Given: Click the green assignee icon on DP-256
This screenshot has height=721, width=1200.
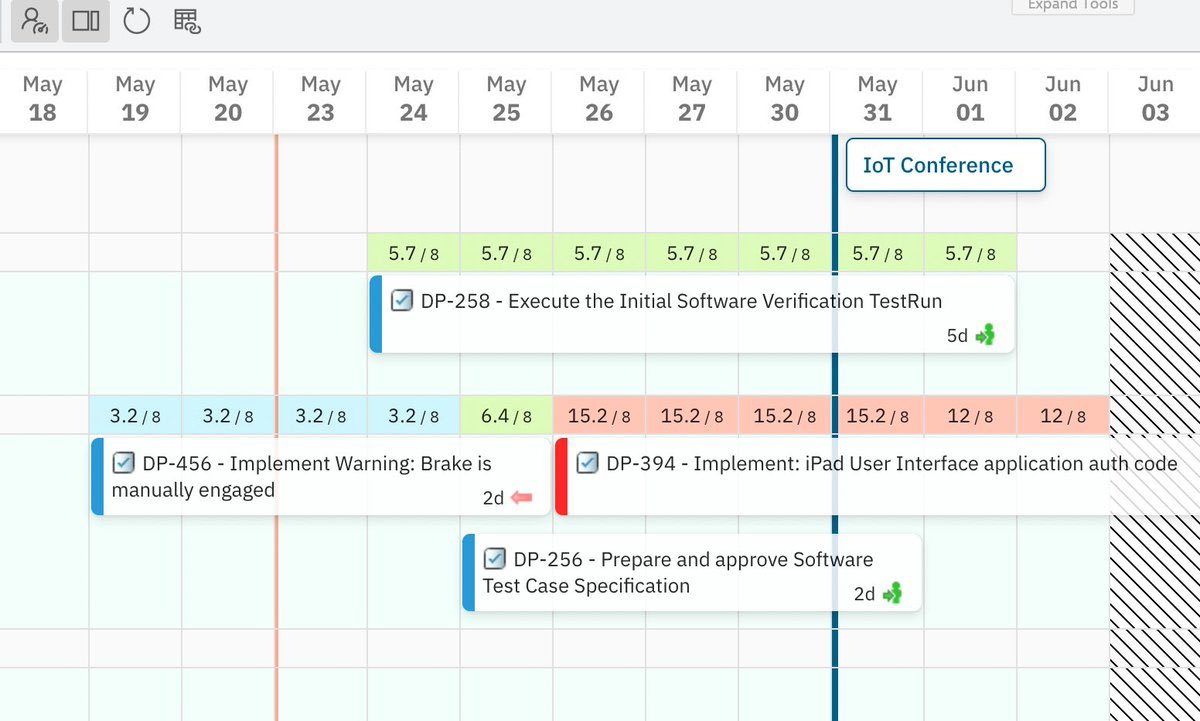Looking at the screenshot, I should point(892,593).
